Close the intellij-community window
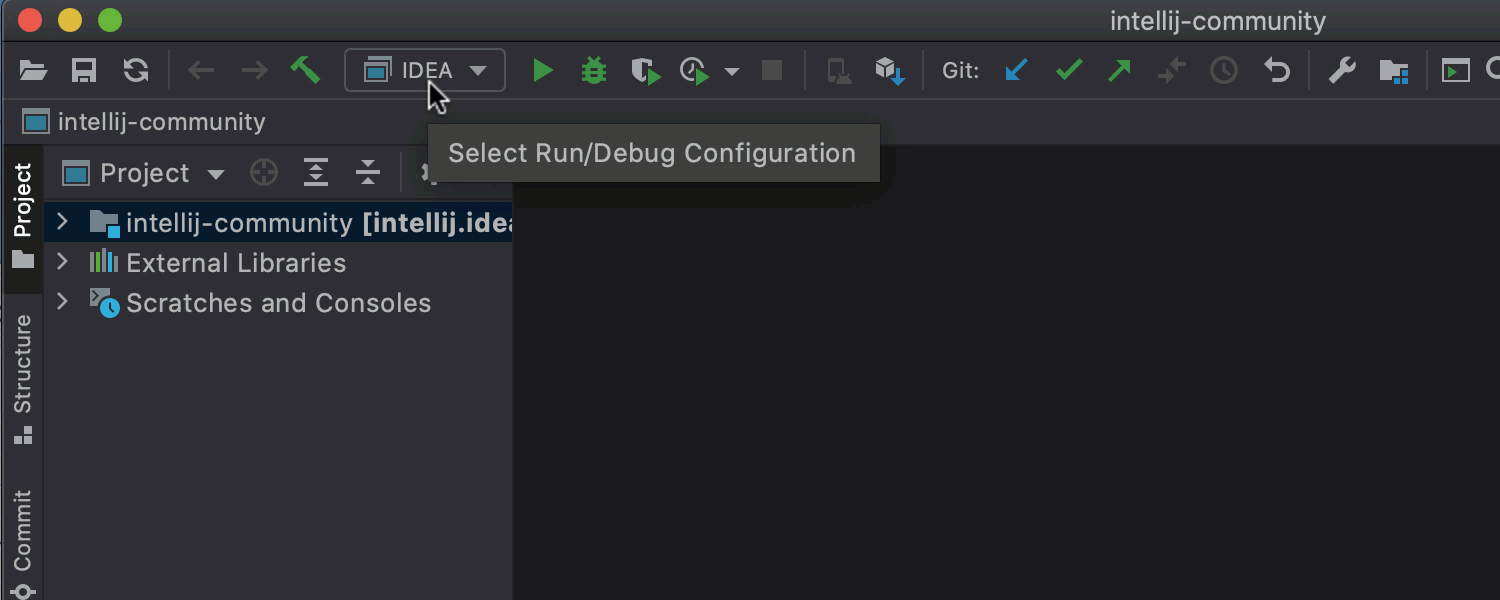Image resolution: width=1500 pixels, height=600 pixels. click(30, 19)
